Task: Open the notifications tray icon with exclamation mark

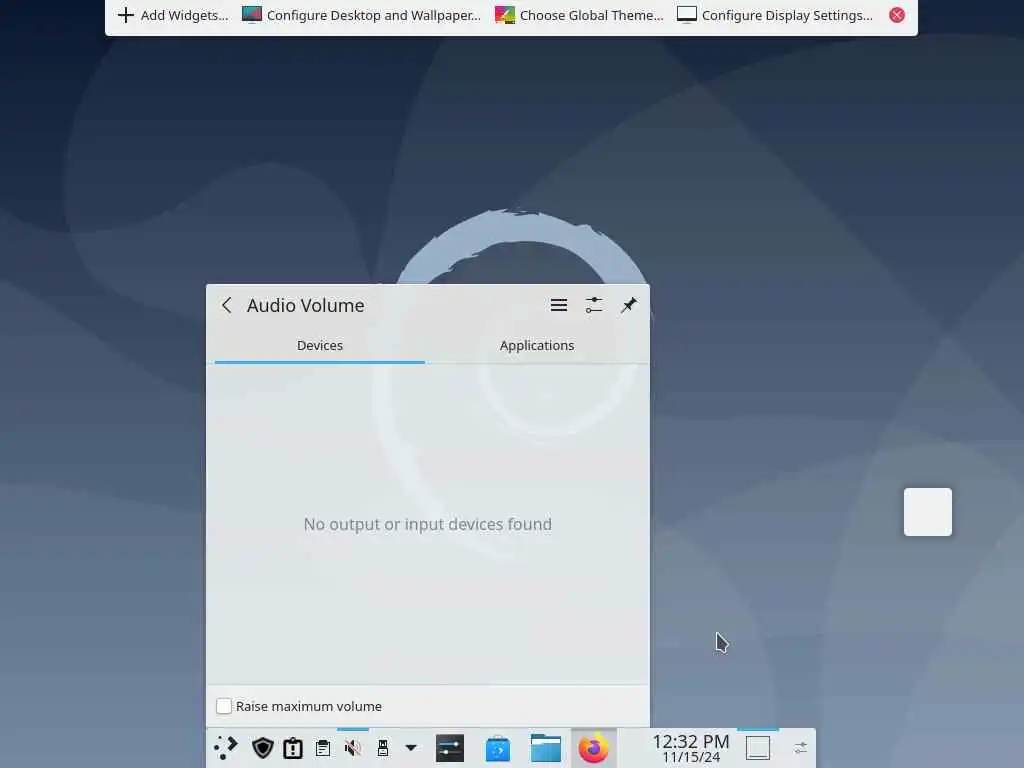Action: click(x=293, y=748)
